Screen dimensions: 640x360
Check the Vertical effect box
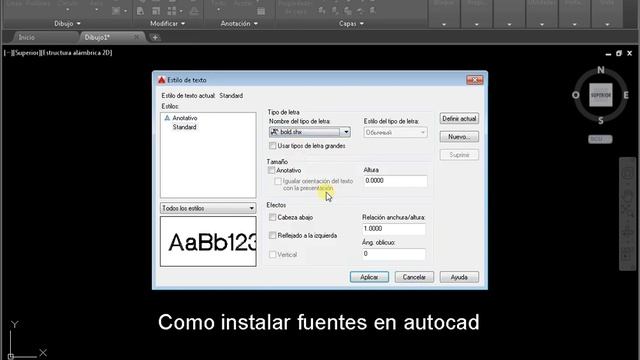coord(273,254)
